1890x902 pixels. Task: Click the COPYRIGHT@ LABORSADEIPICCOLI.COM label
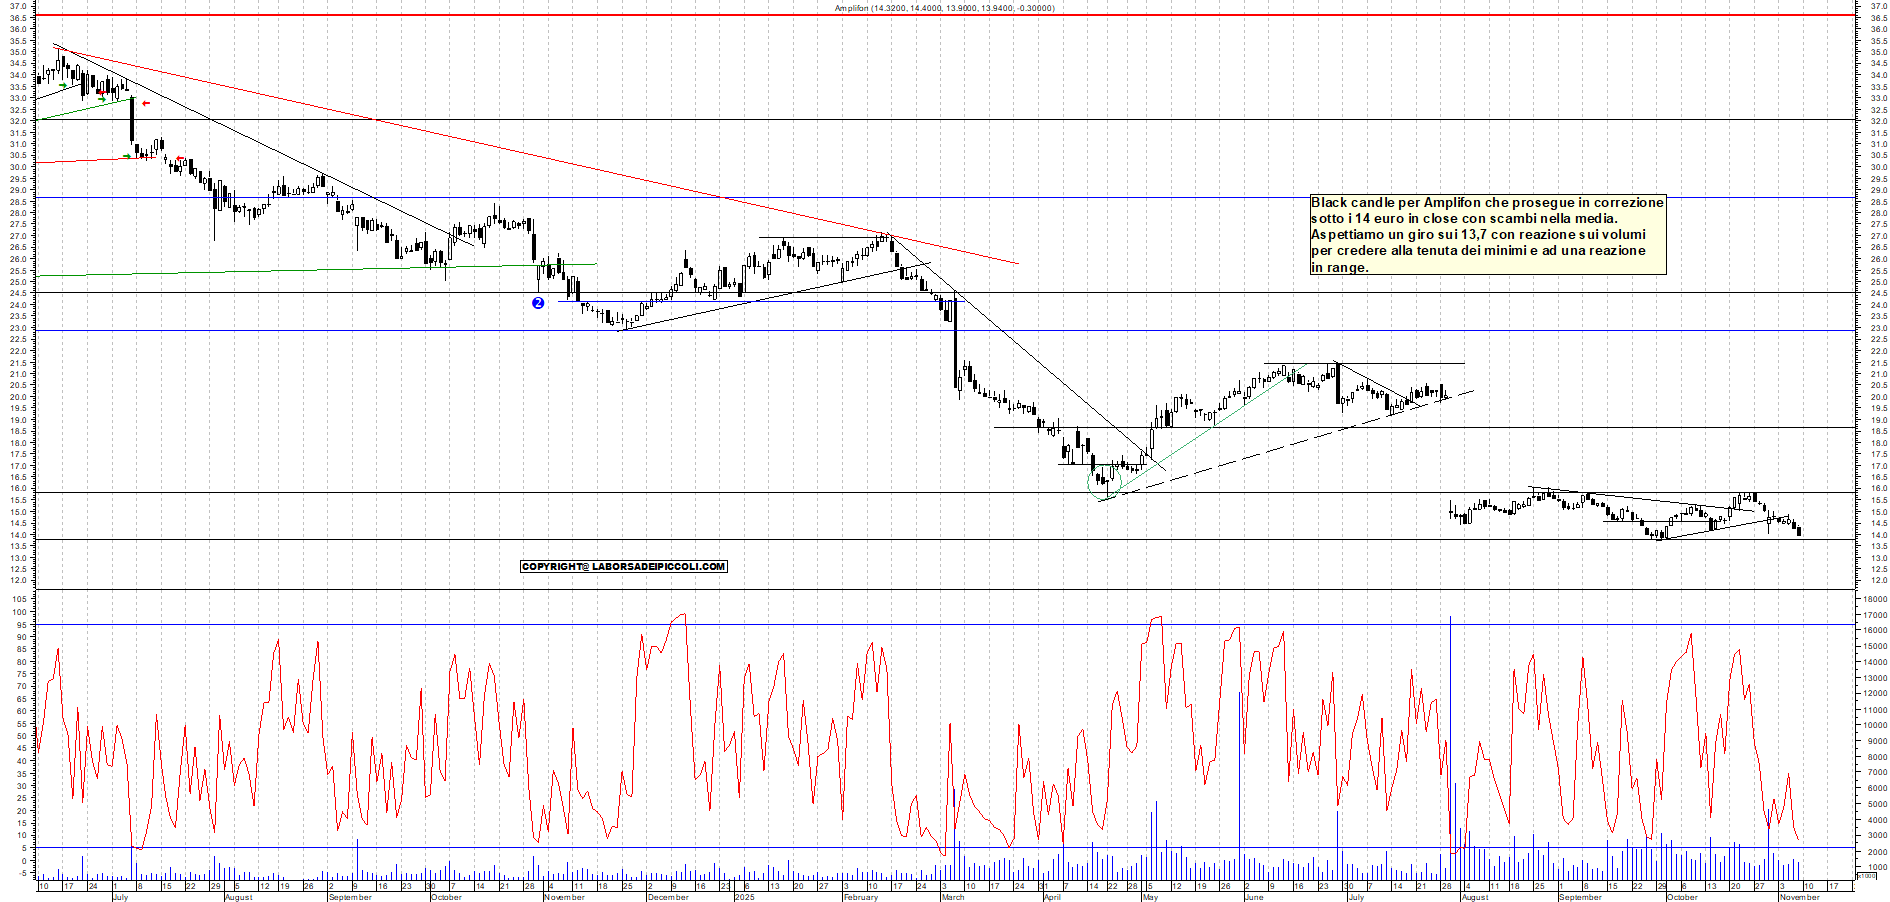[x=623, y=566]
